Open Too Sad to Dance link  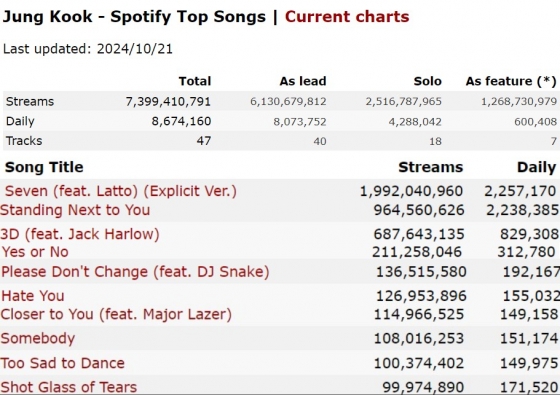tap(62, 363)
